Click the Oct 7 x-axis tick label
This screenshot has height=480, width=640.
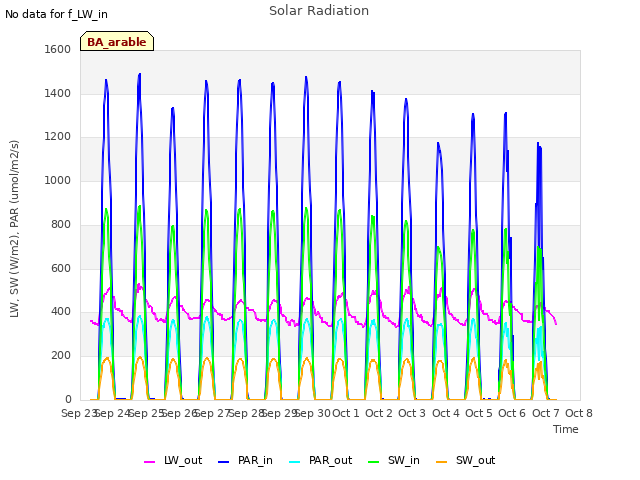coord(546,413)
